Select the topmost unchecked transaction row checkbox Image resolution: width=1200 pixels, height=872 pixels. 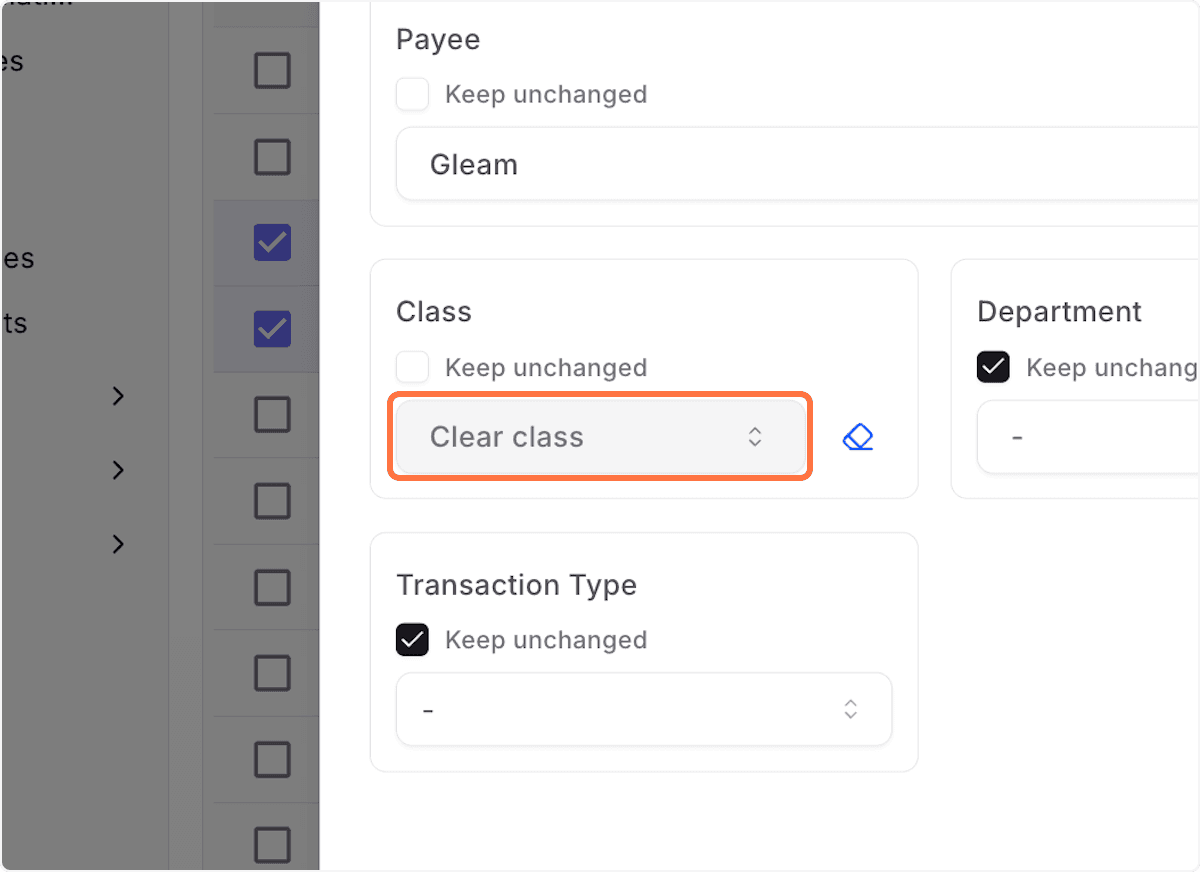click(x=272, y=70)
